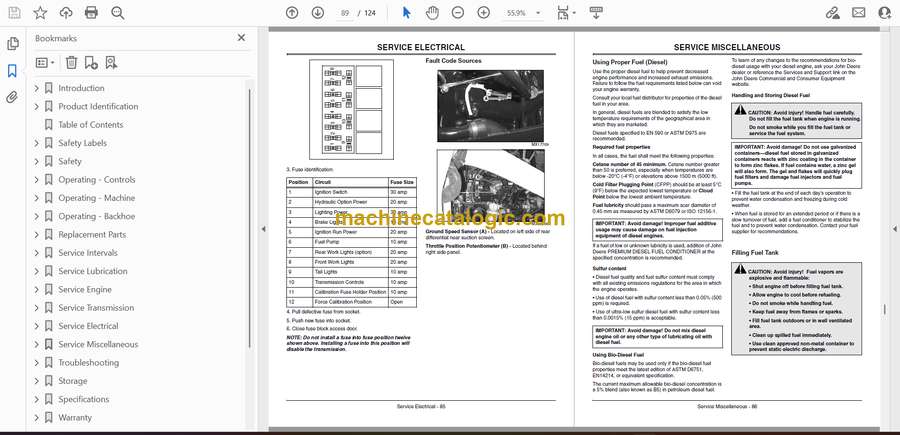Screen dimensions: 900x435
Task: Click the 'Ignition Switch' table cell
Action: (350, 192)
